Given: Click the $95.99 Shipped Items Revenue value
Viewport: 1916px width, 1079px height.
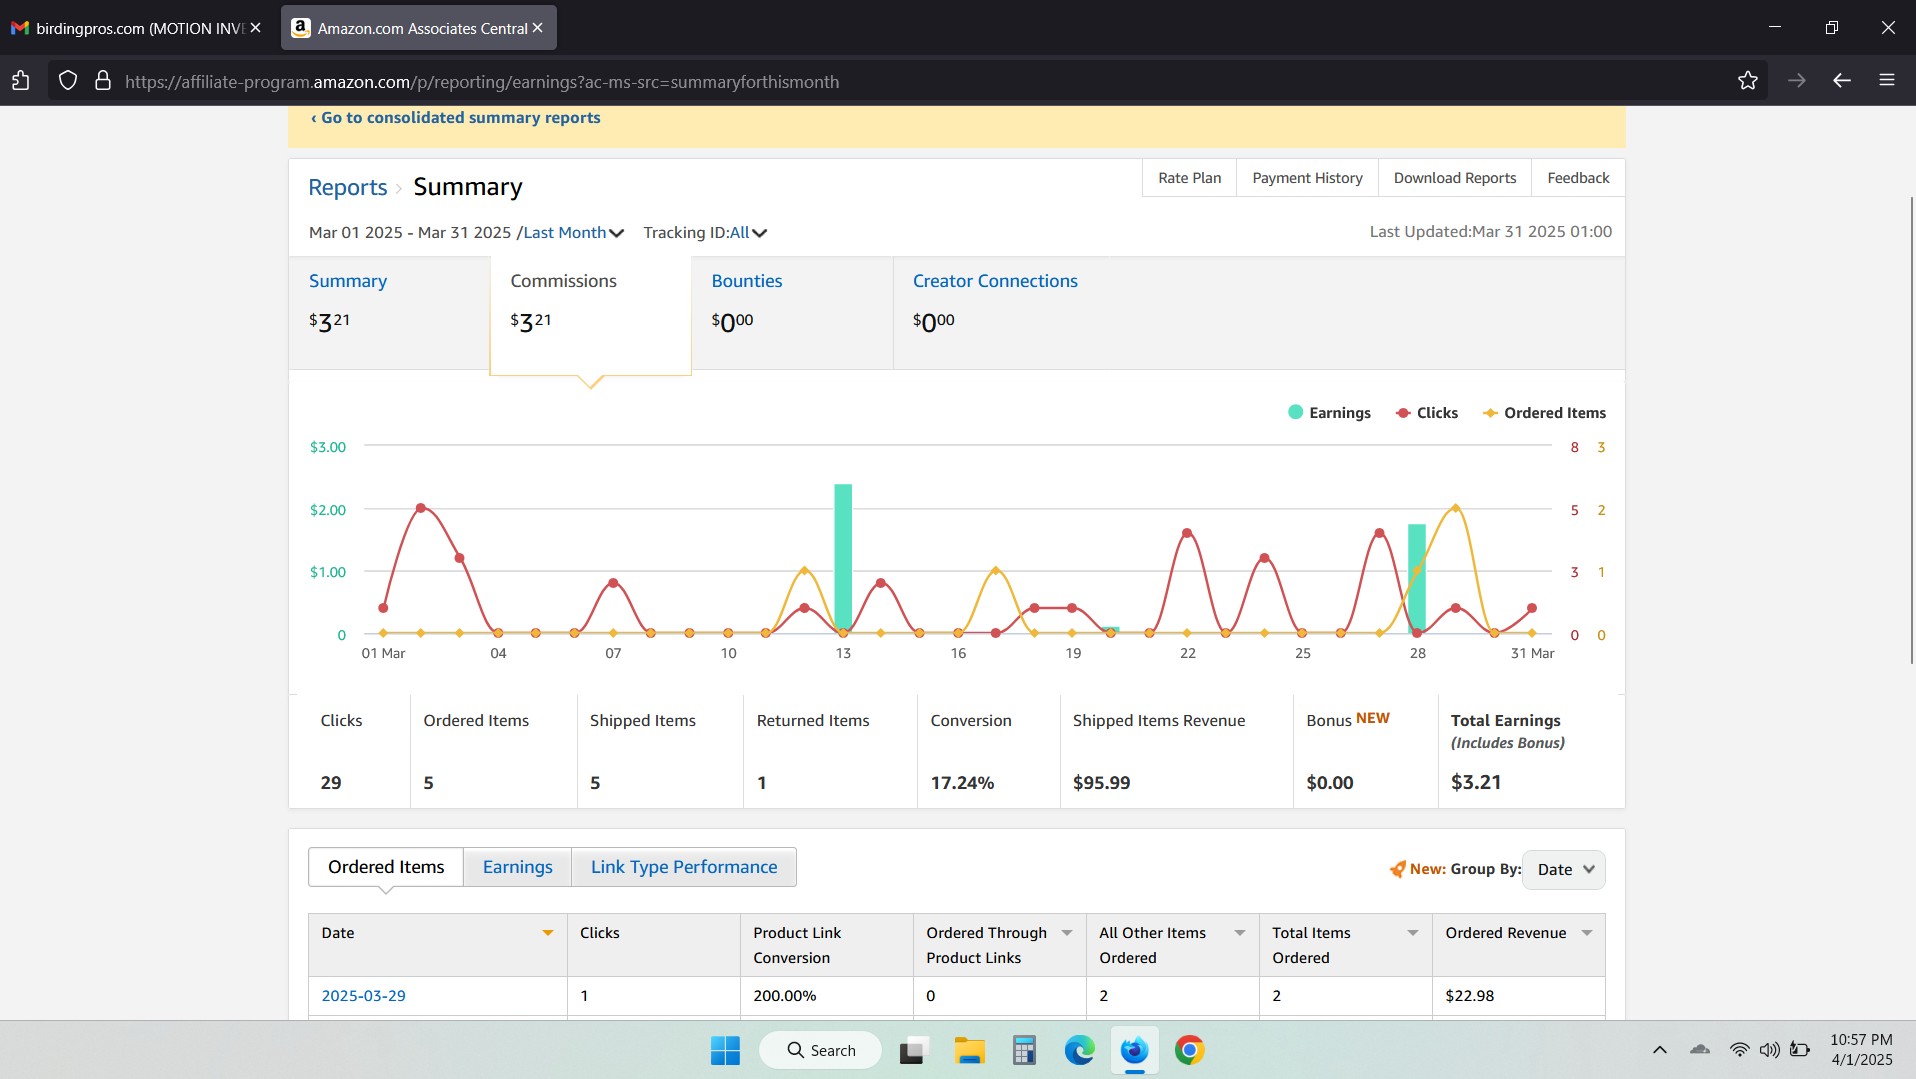Looking at the screenshot, I should [x=1101, y=783].
